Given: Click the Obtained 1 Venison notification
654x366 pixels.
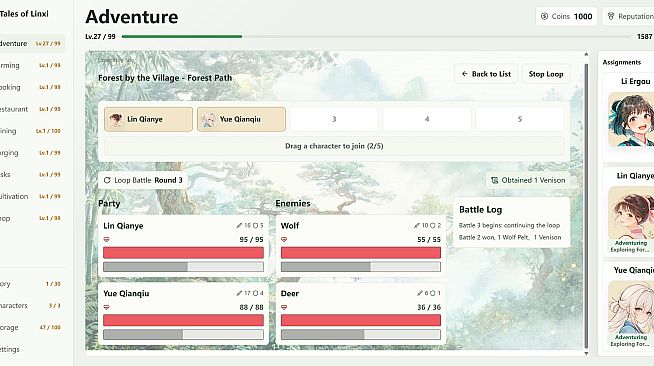Looking at the screenshot, I should point(528,180).
